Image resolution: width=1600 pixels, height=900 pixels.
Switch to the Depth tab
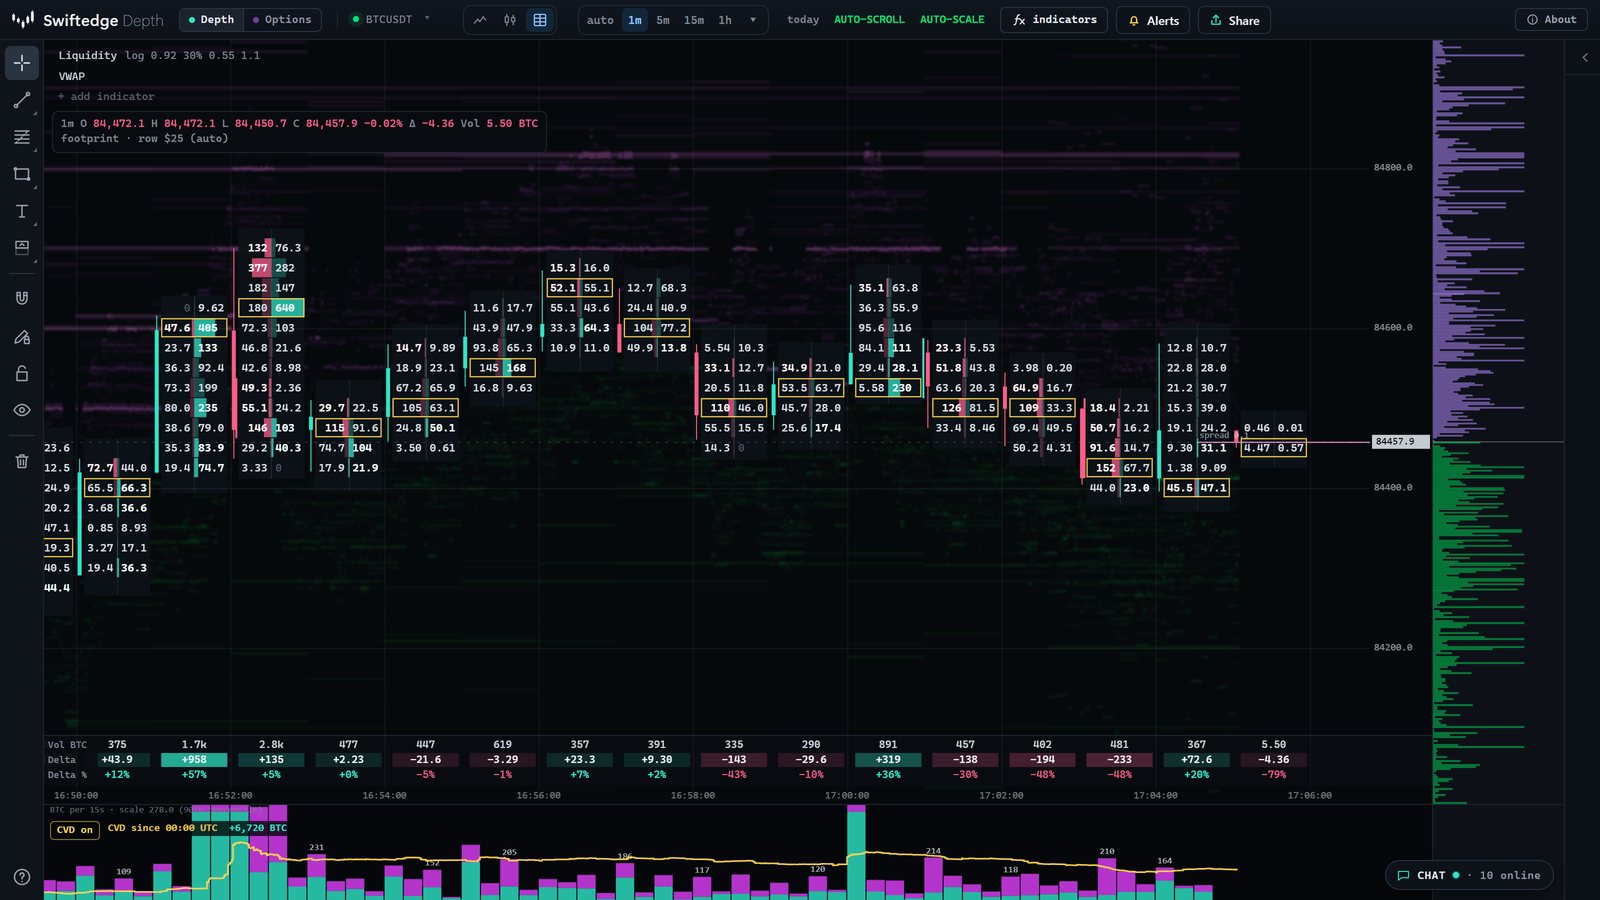[211, 20]
